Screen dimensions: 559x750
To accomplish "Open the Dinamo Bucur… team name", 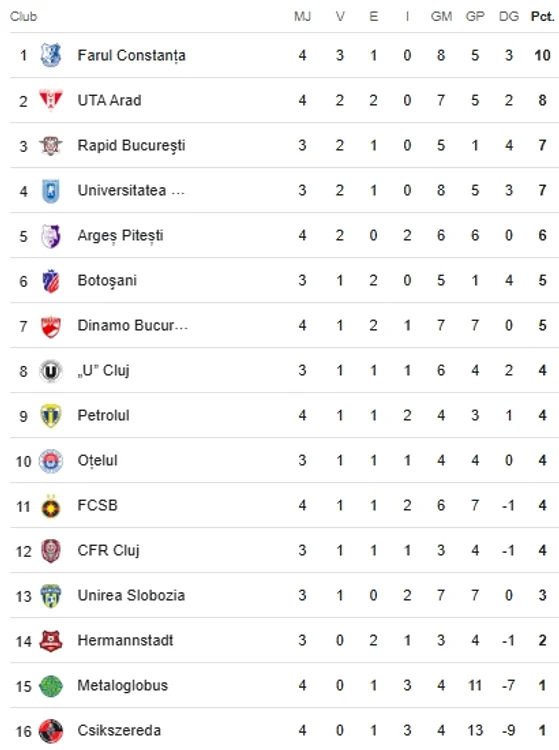I will tap(132, 325).
